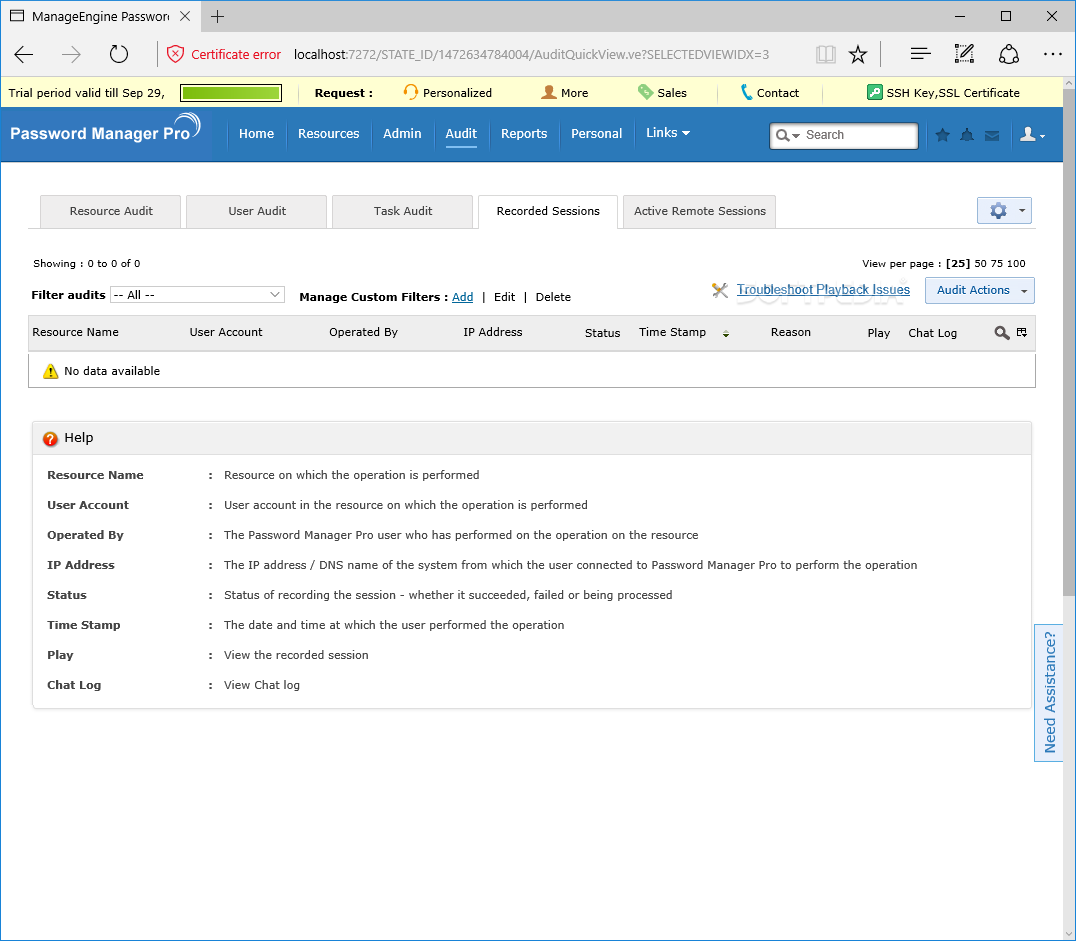Click the Password Manager Pro logo
This screenshot has height=941, width=1076.
click(x=105, y=130)
